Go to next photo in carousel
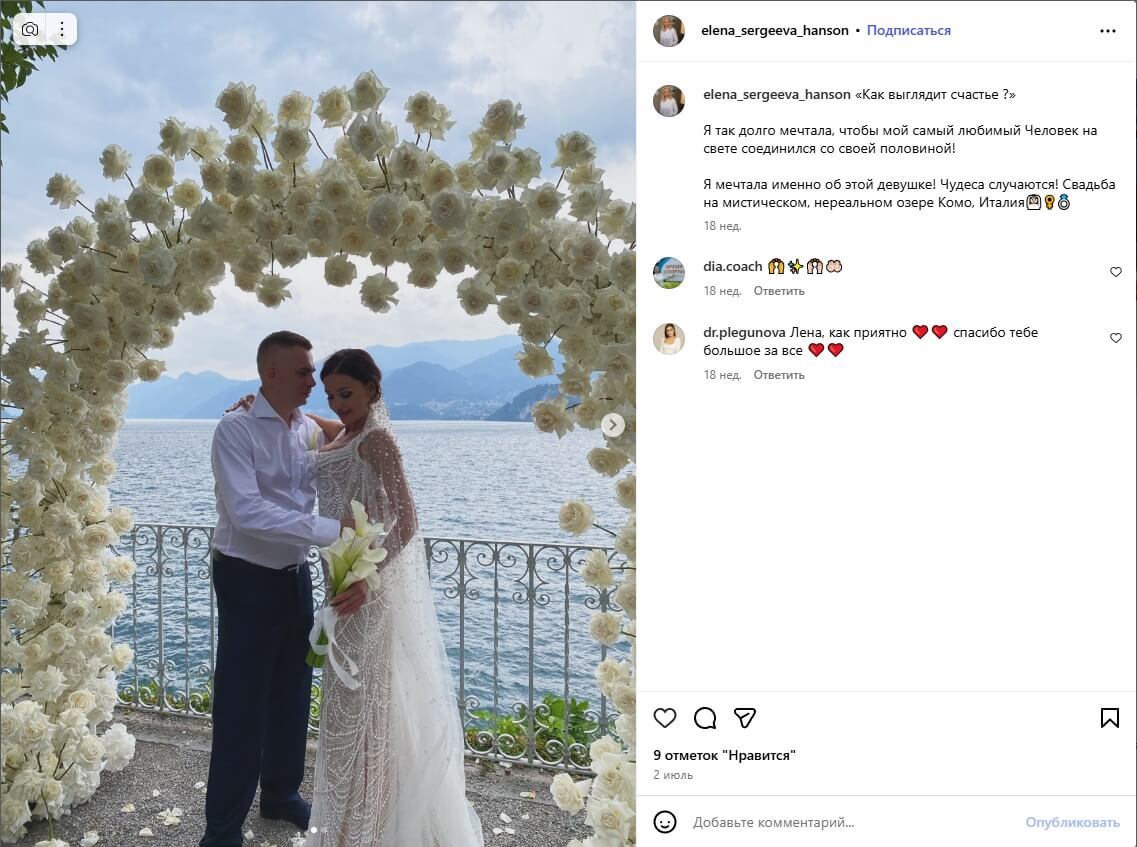This screenshot has width=1137, height=847. click(x=613, y=425)
